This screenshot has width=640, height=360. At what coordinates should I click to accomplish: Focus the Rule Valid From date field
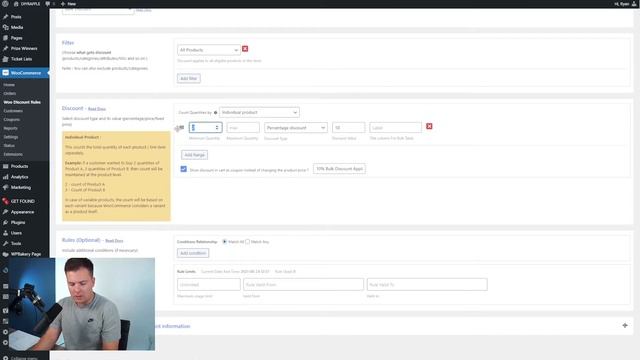303,284
